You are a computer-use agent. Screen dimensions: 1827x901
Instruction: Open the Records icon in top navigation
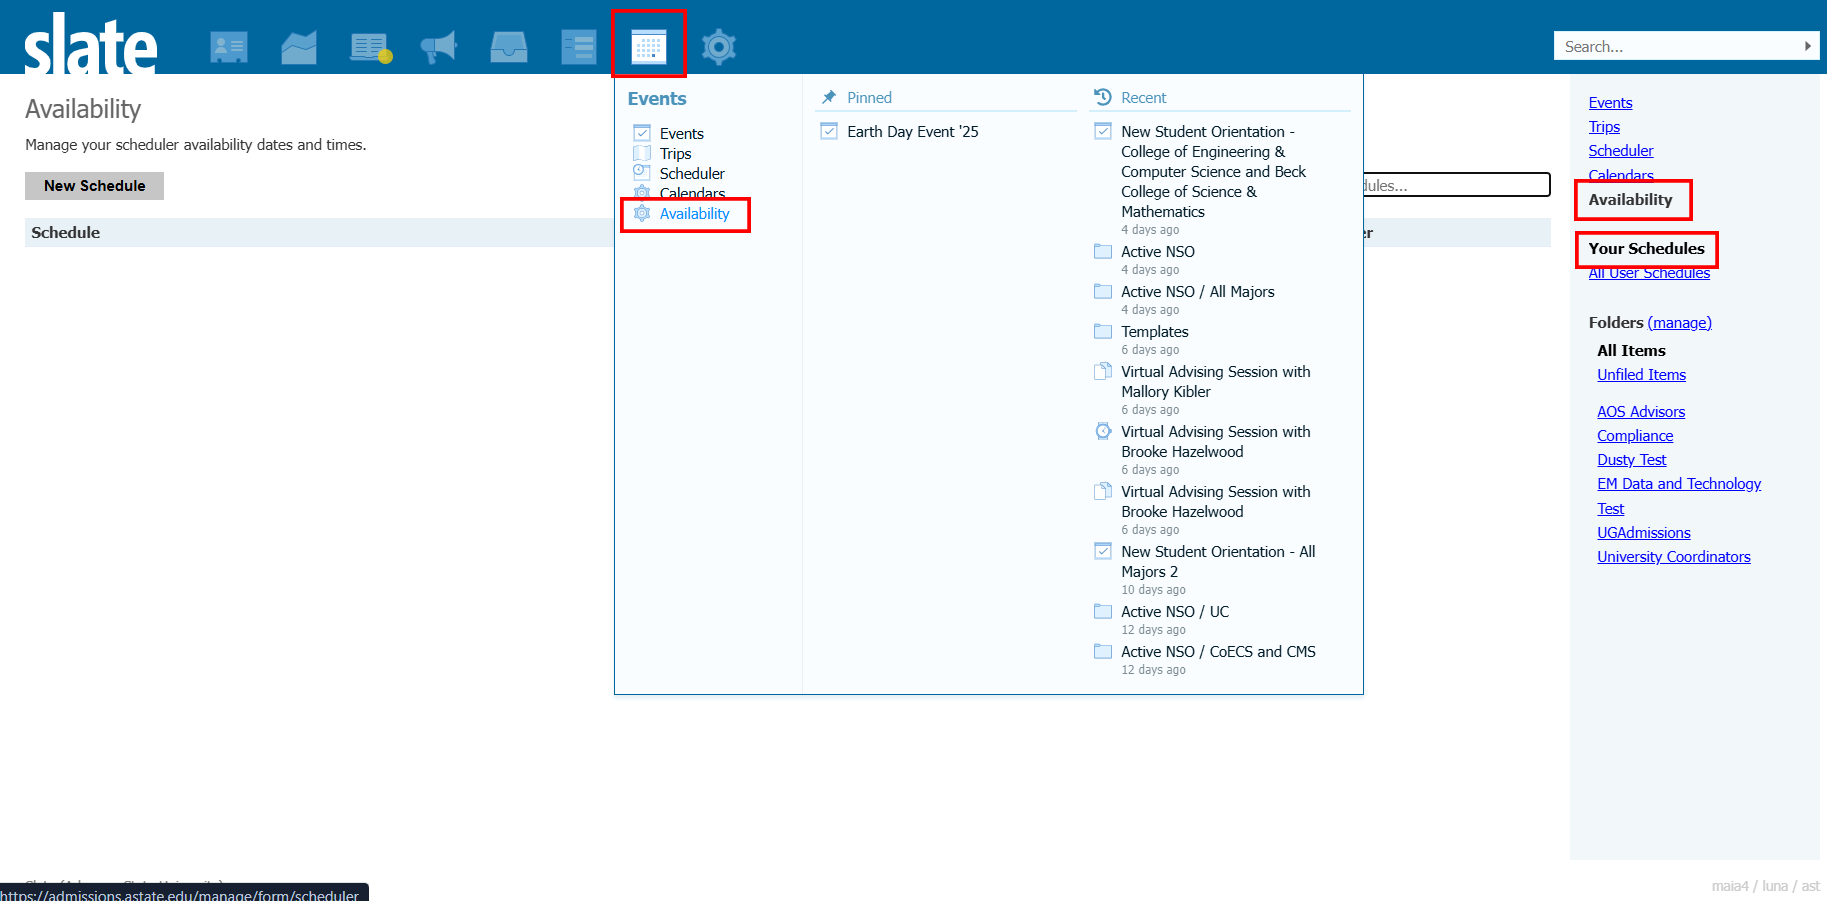pyautogui.click(x=229, y=47)
